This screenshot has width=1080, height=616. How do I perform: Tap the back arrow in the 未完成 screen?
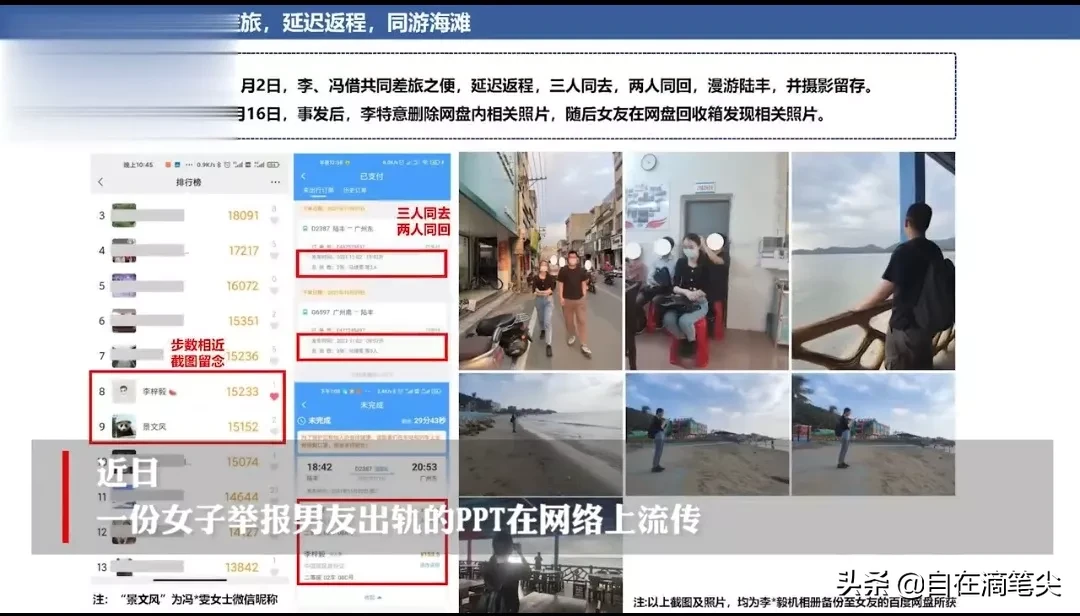[304, 405]
